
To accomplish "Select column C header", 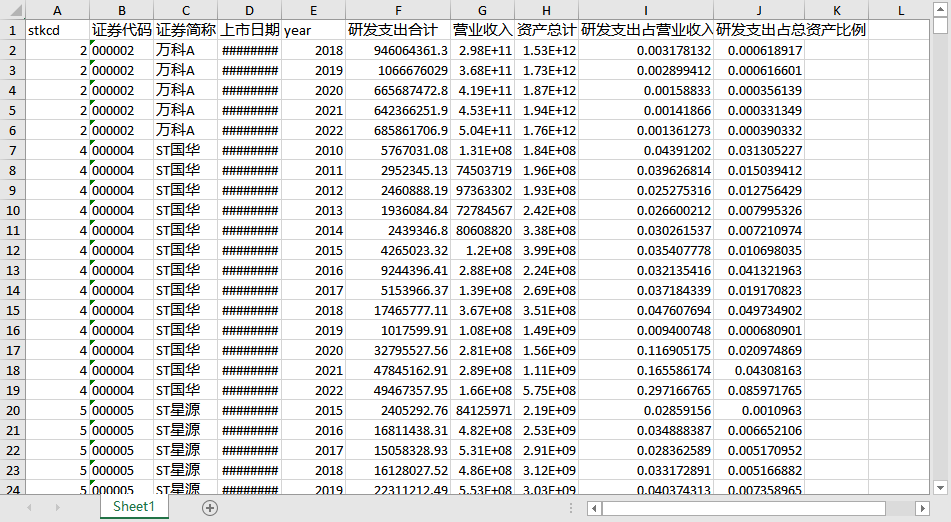I will [186, 10].
